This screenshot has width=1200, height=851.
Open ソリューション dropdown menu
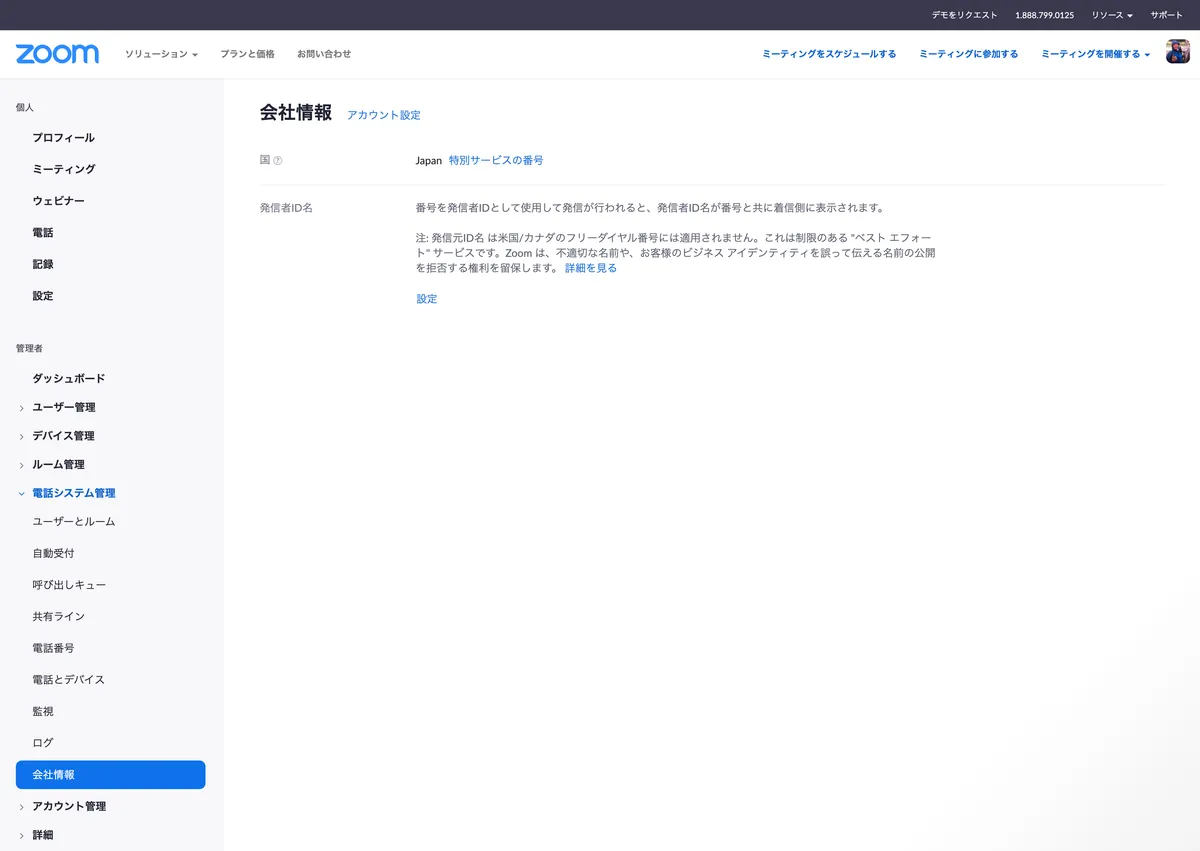coord(161,54)
